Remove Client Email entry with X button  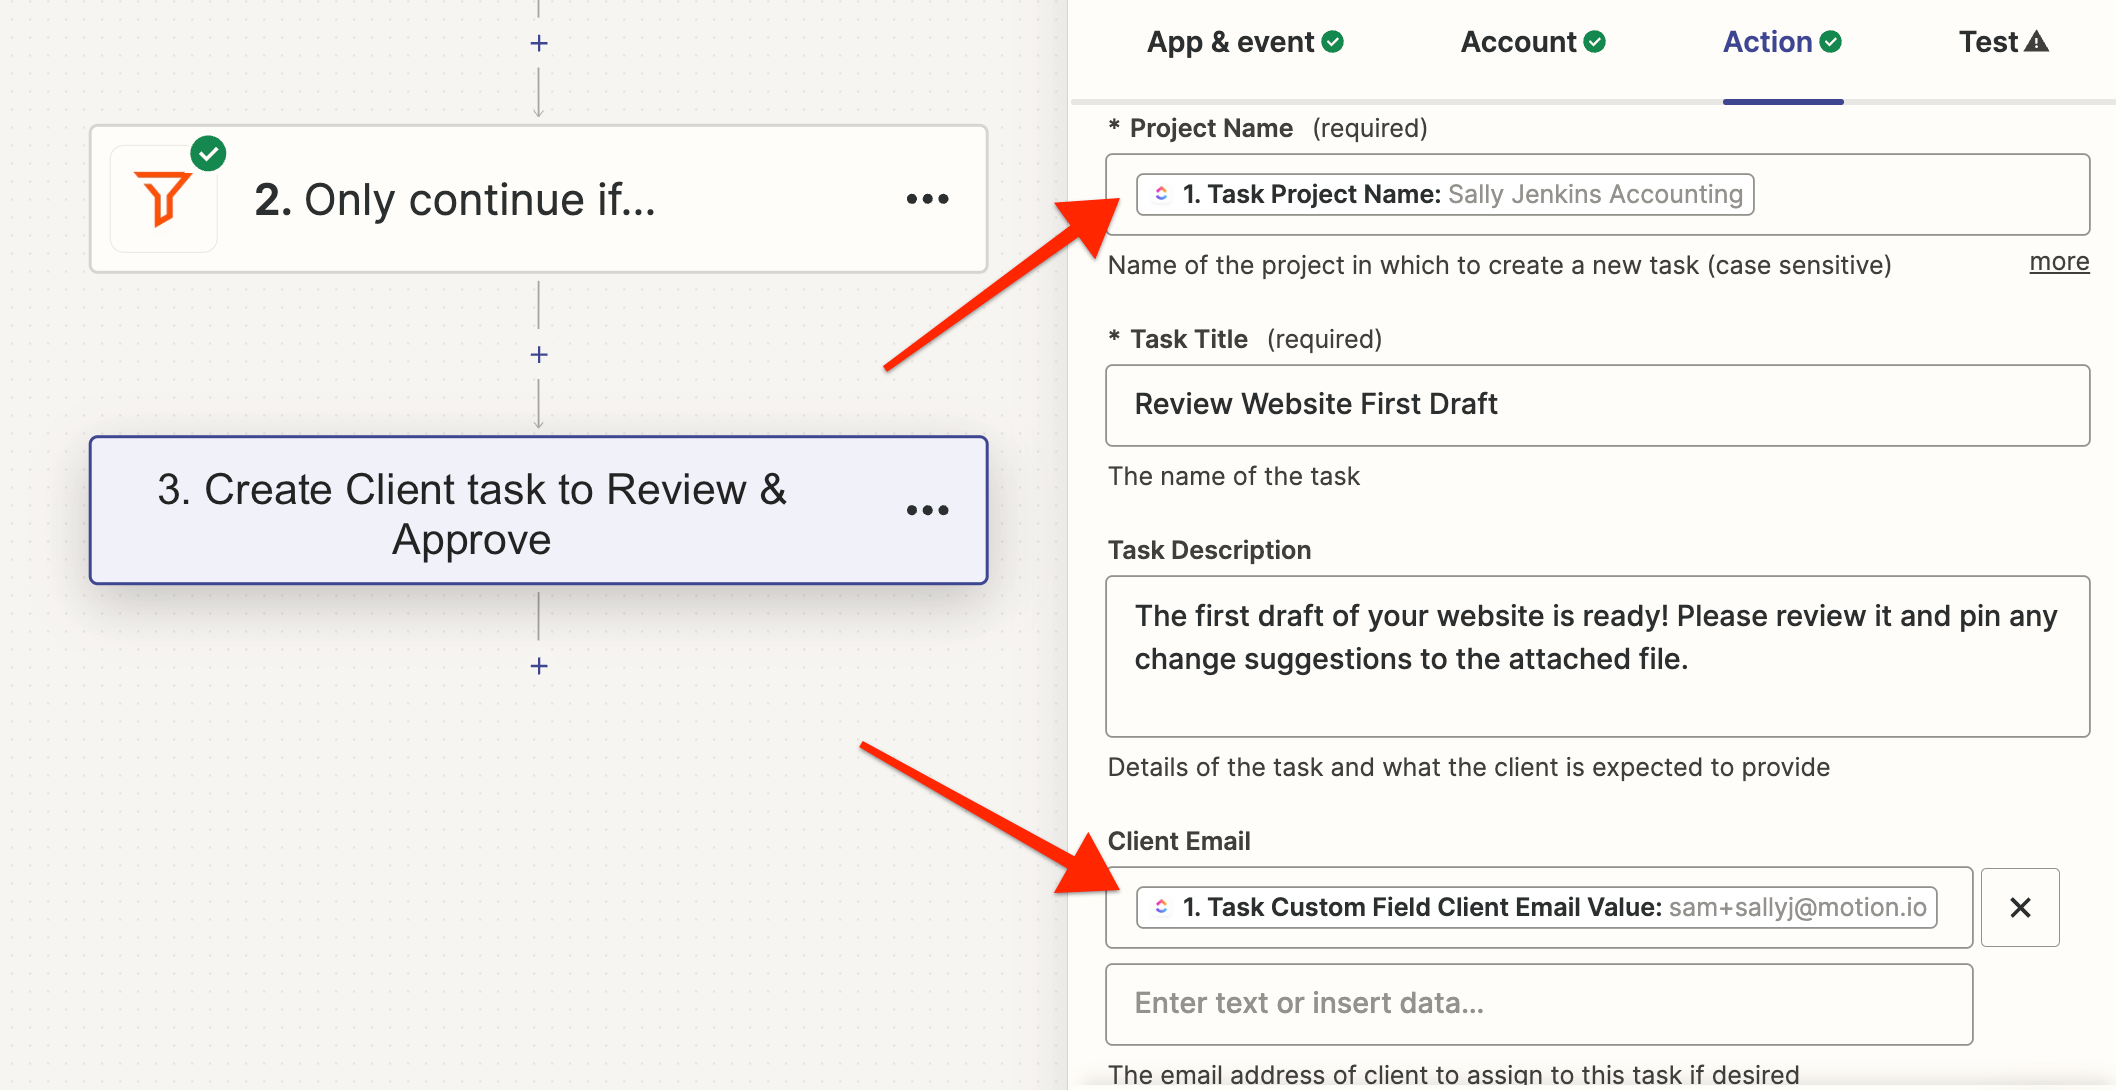click(x=2019, y=907)
